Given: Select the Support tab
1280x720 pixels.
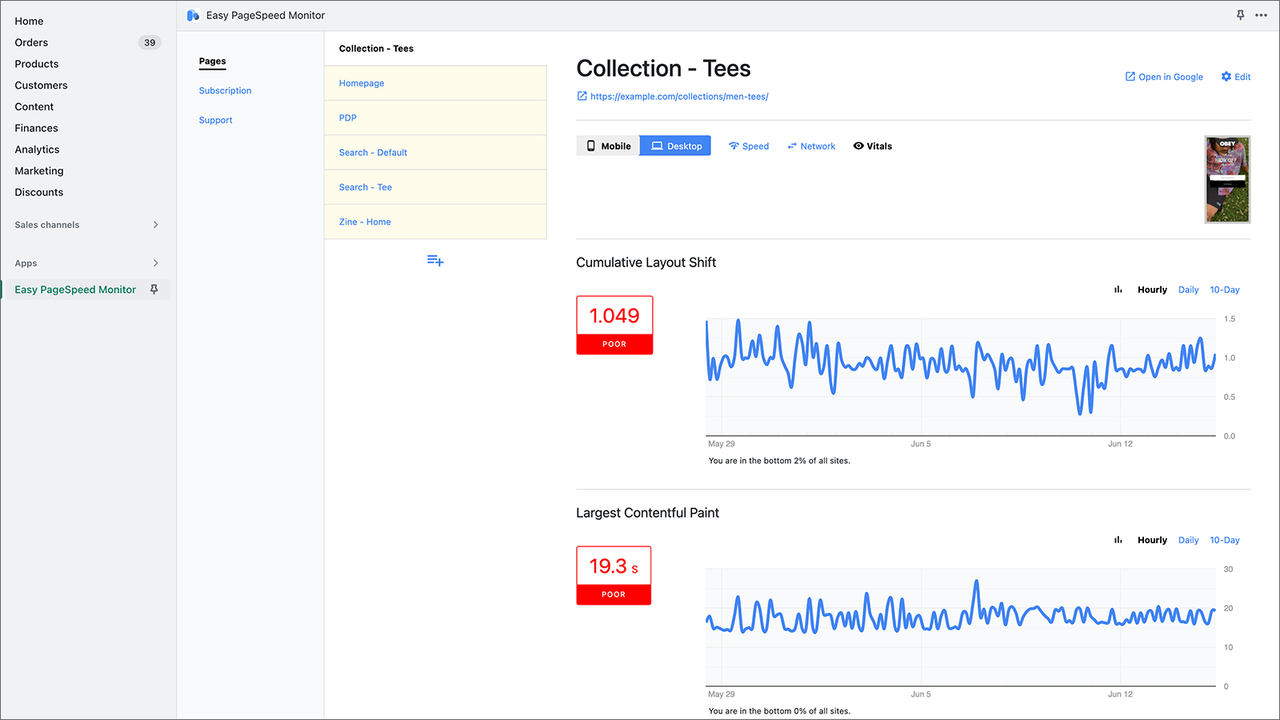Looking at the screenshot, I should point(215,119).
